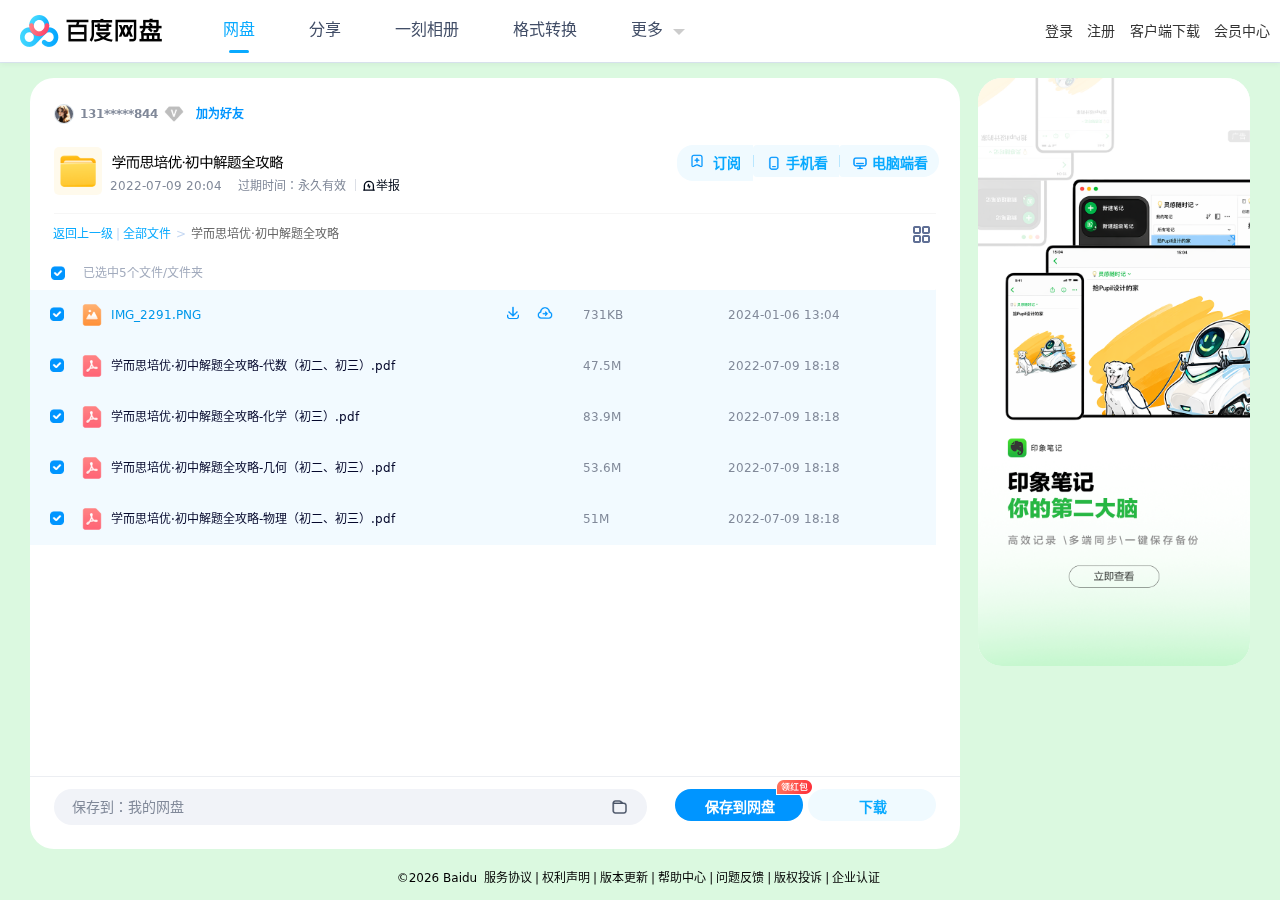
Task: Click 加为好友 to add friend
Action: [220, 114]
